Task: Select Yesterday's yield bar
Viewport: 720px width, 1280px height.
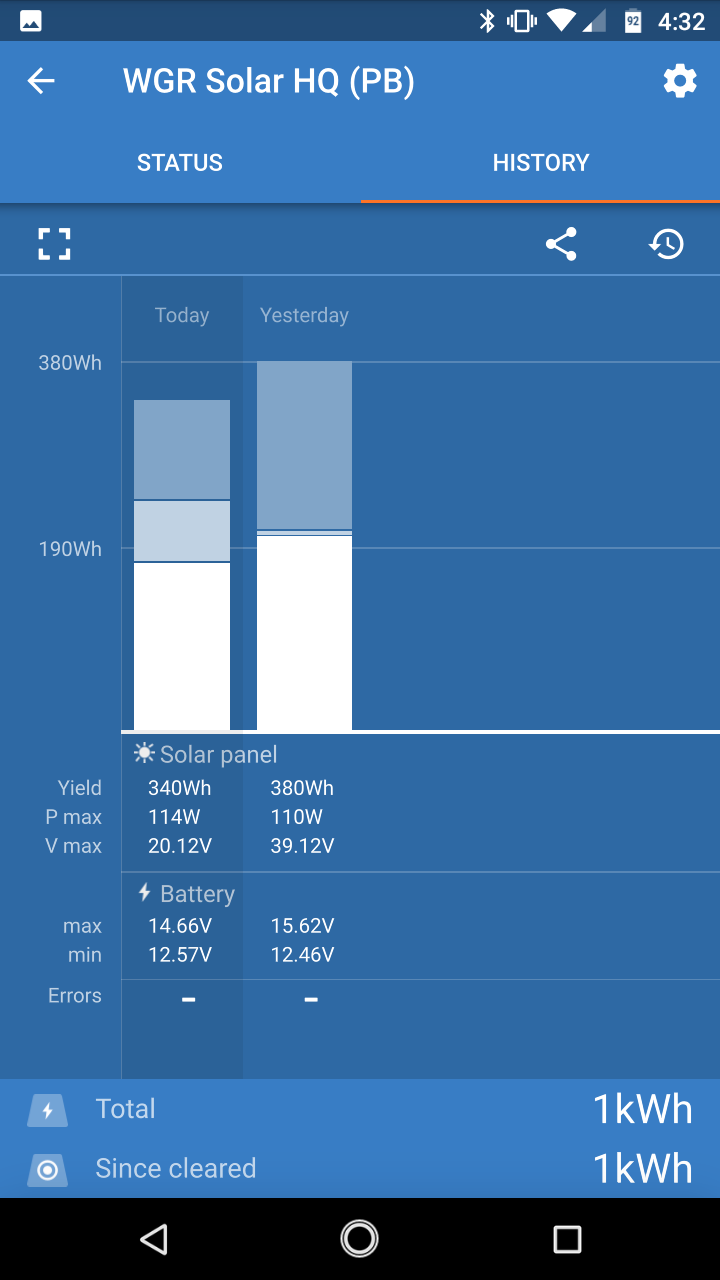Action: (304, 546)
